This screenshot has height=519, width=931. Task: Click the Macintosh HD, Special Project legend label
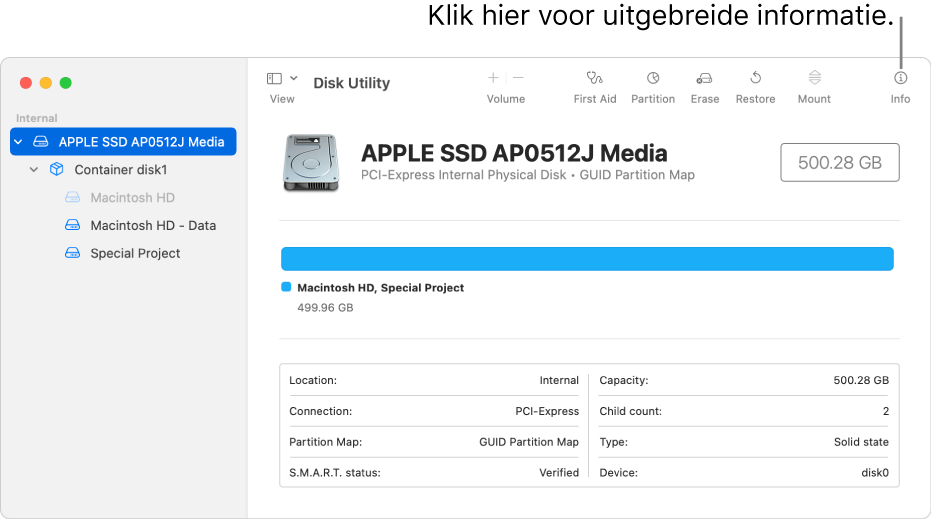coord(381,287)
